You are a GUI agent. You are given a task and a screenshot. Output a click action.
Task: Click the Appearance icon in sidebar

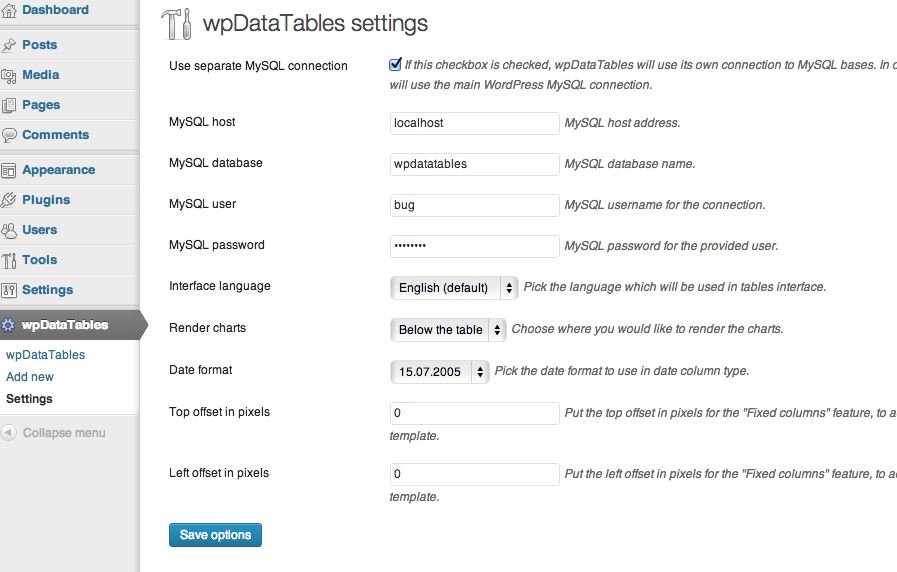9,170
